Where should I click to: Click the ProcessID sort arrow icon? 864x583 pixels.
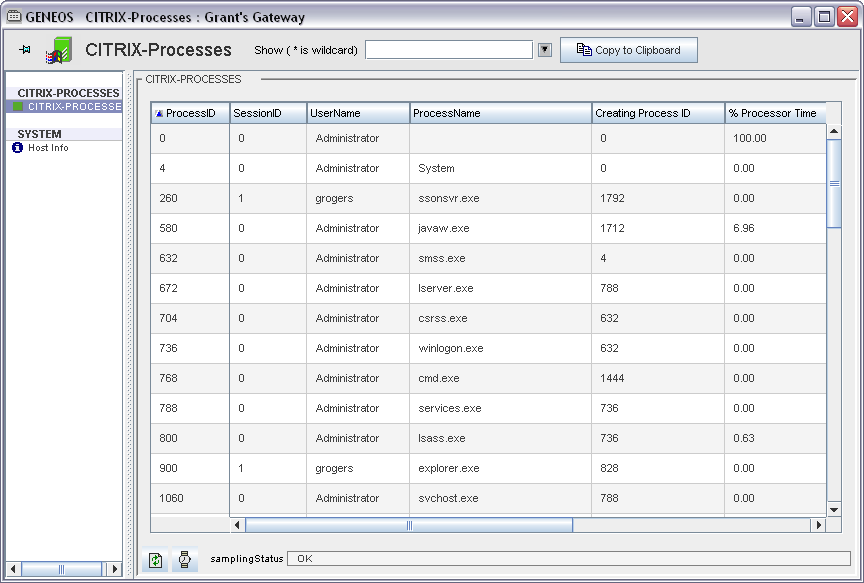point(159,114)
